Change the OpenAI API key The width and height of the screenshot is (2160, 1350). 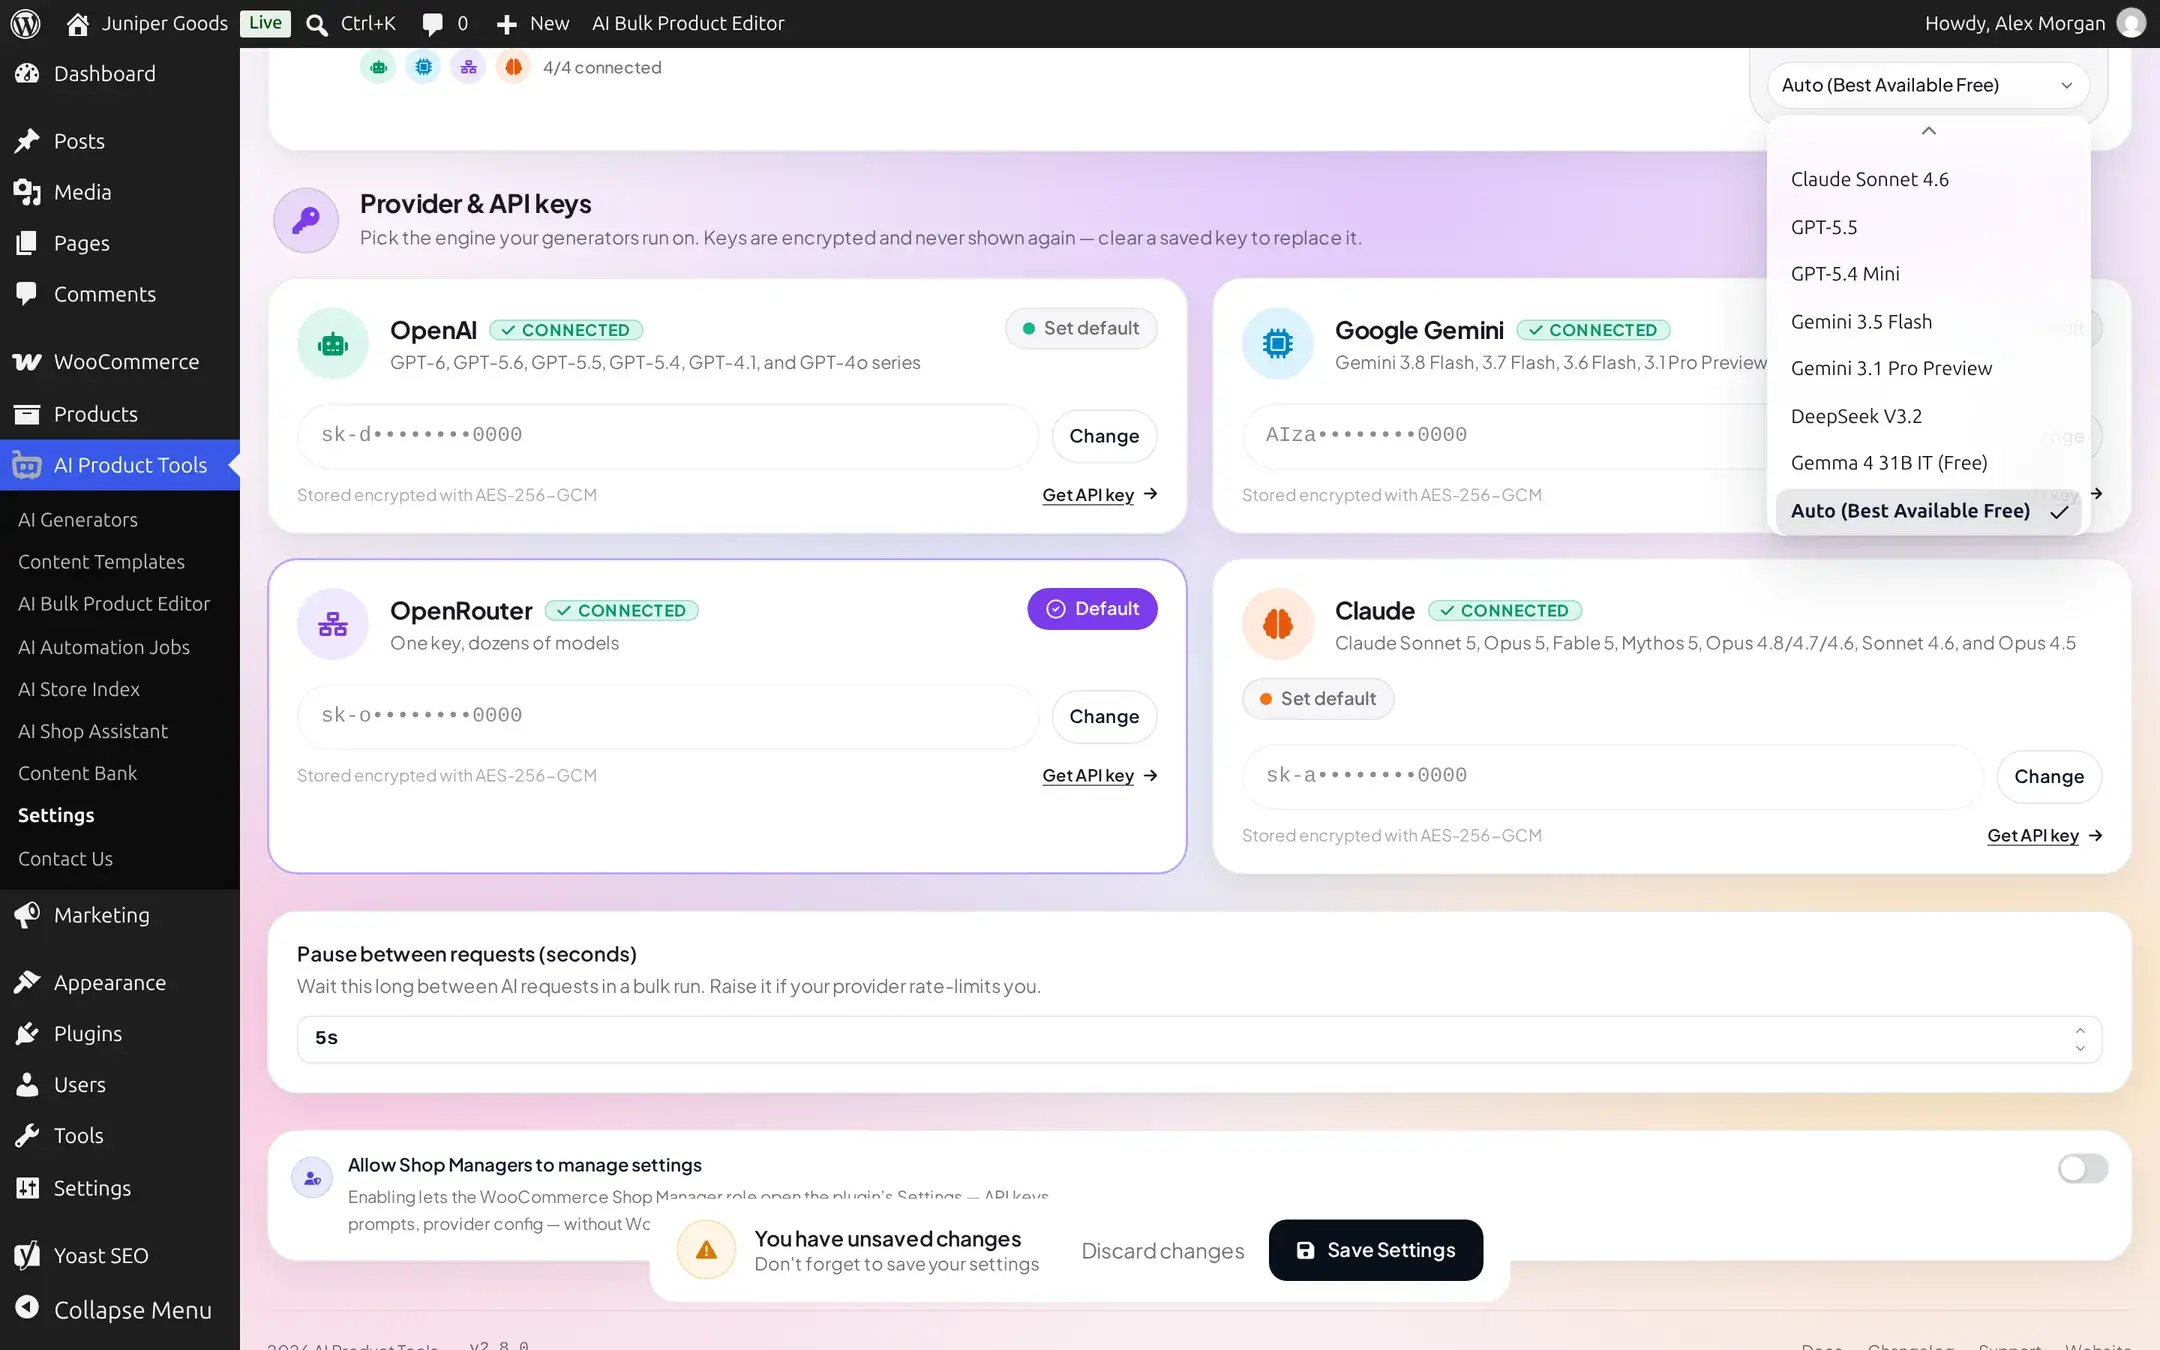click(1104, 436)
